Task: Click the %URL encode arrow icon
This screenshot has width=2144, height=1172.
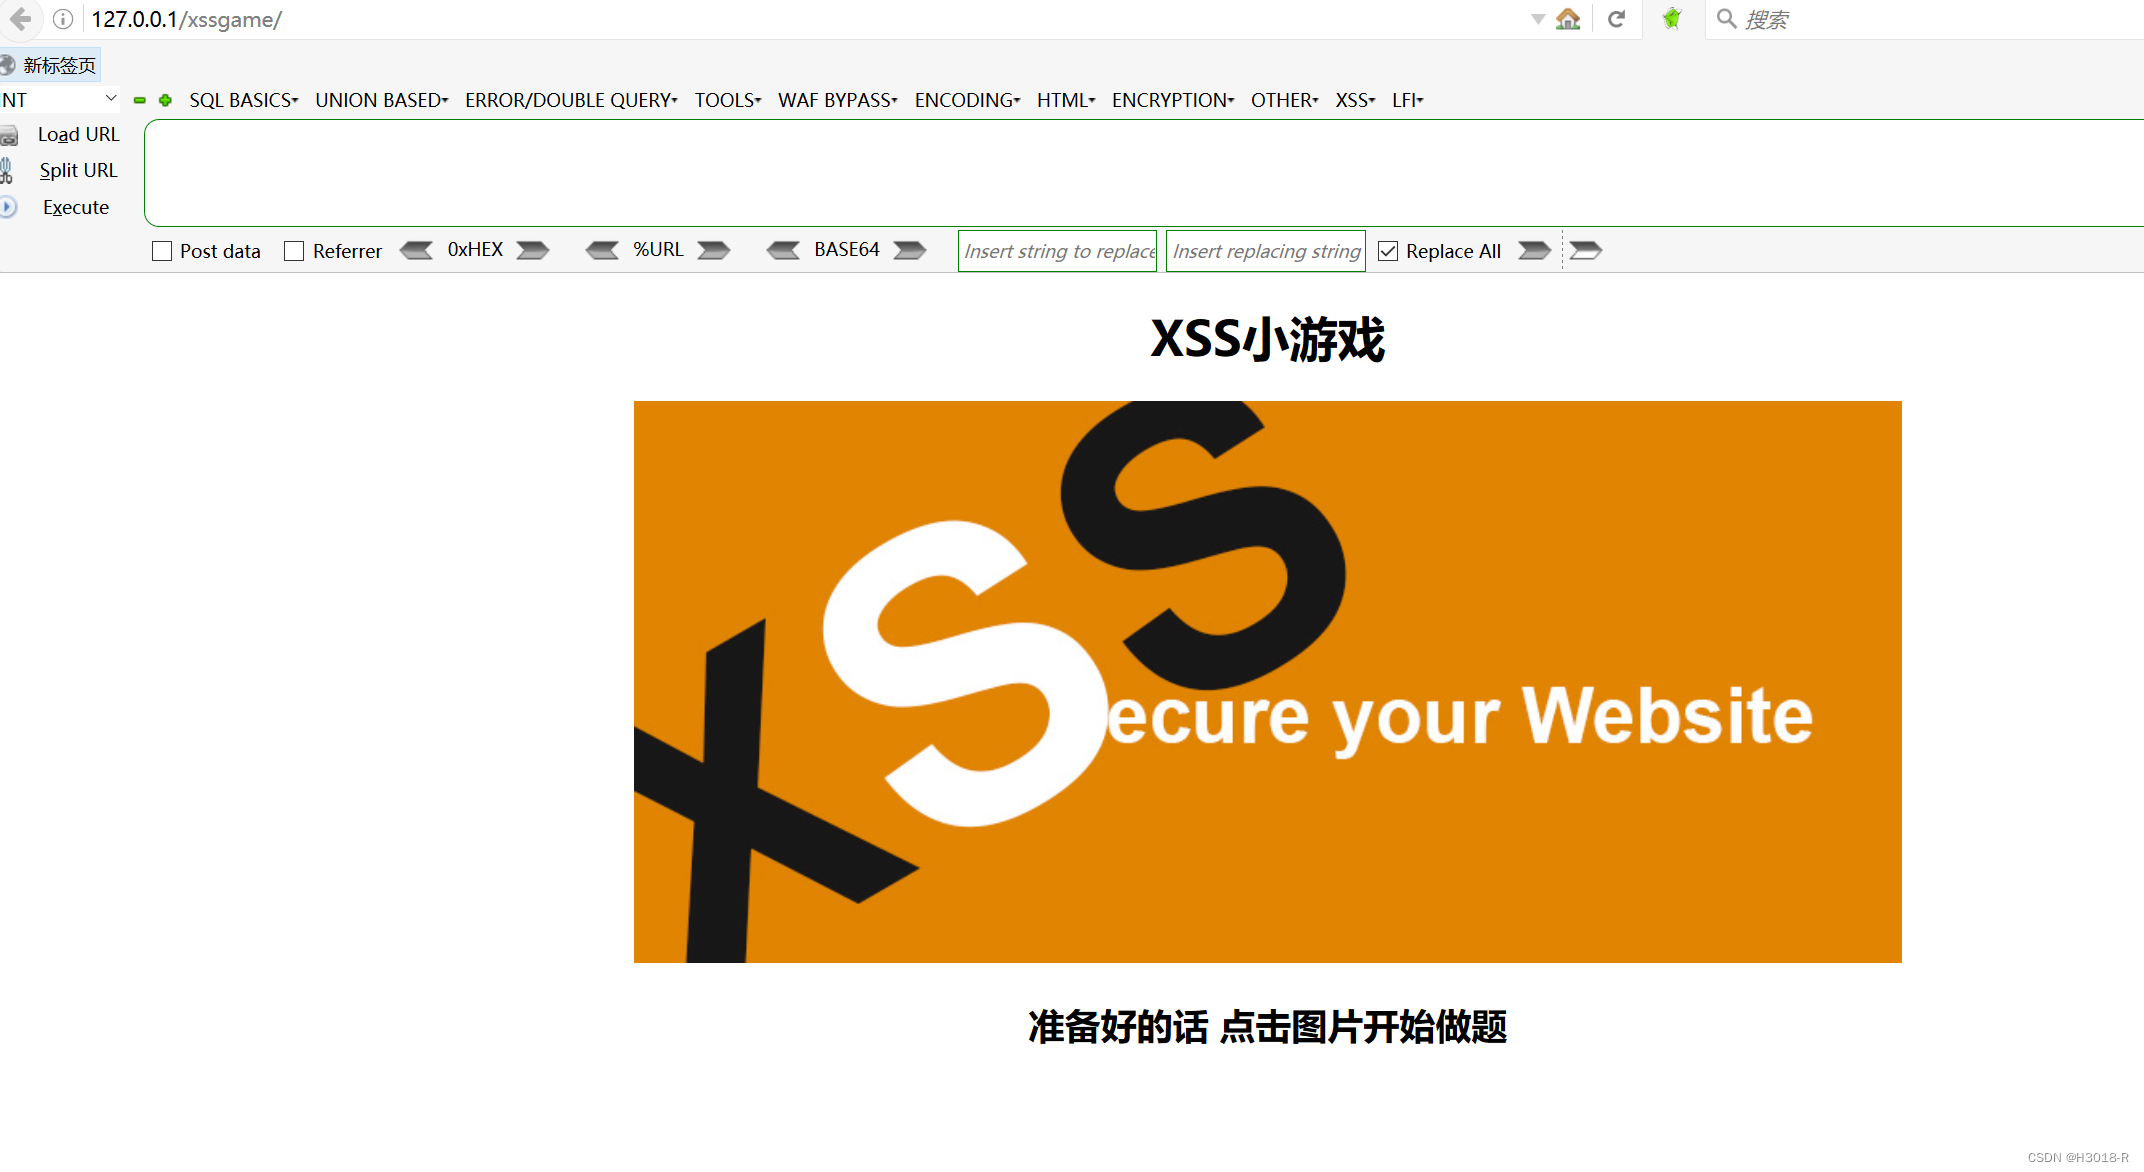Action: coord(717,253)
